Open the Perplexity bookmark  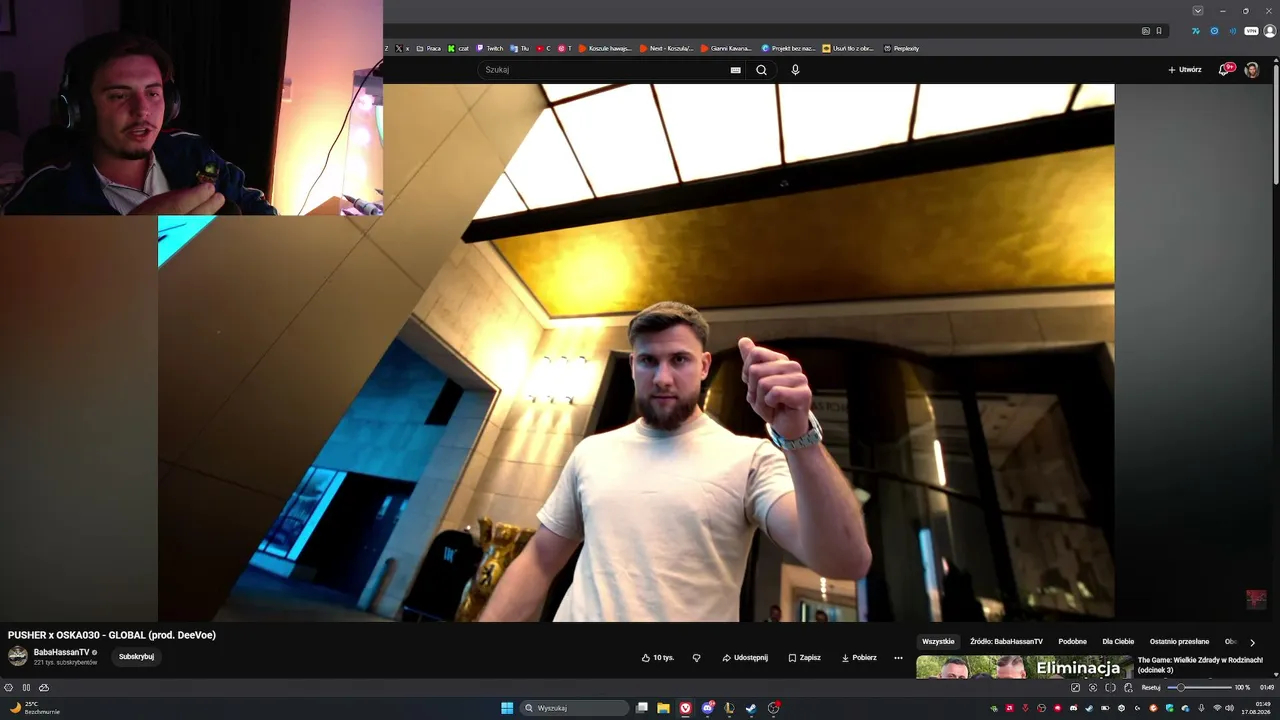pos(901,48)
